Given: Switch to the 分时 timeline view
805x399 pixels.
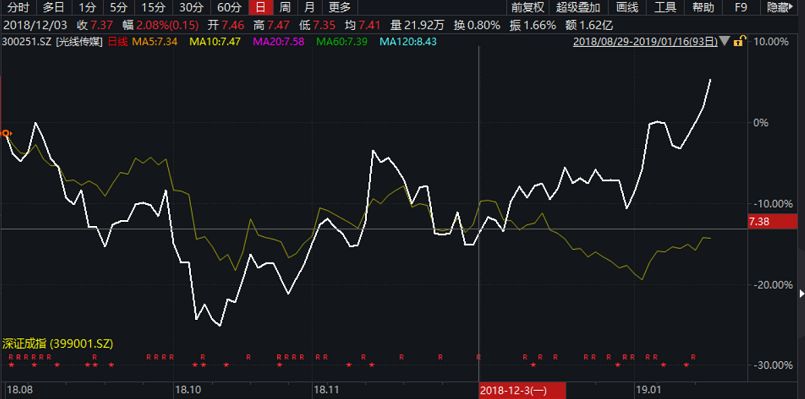Looking at the screenshot, I should (18, 7).
